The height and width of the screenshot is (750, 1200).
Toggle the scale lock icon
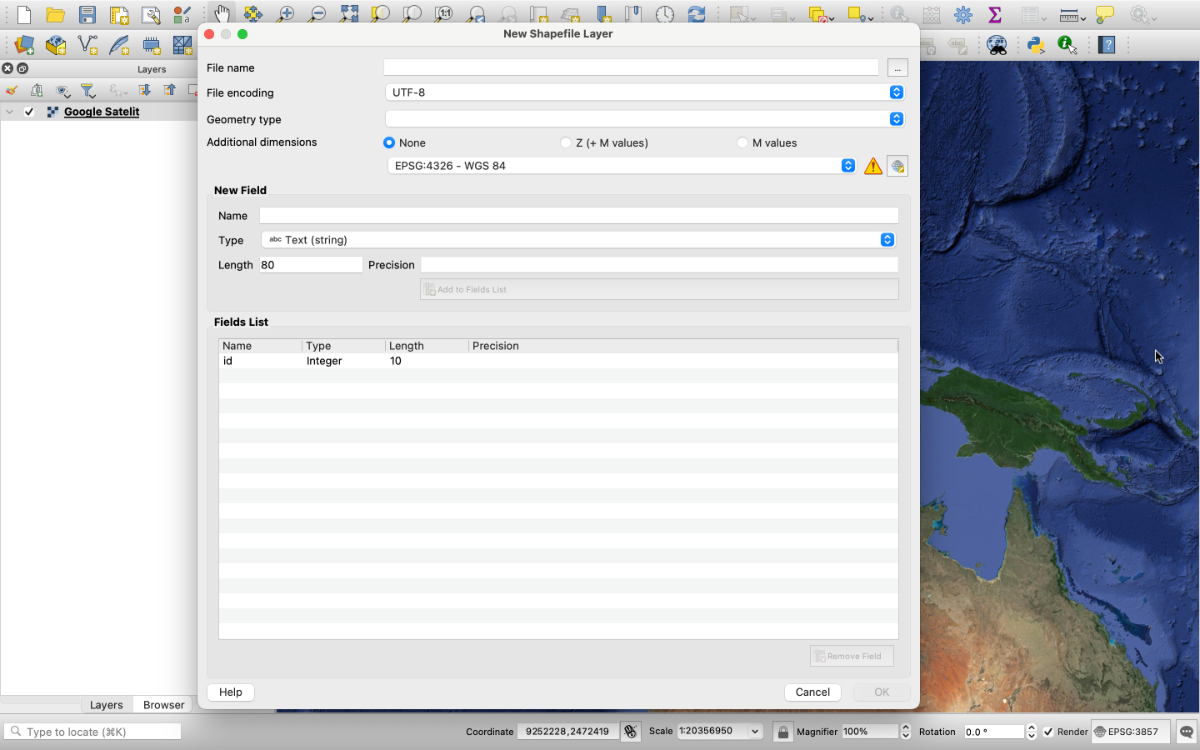pyautogui.click(x=783, y=732)
